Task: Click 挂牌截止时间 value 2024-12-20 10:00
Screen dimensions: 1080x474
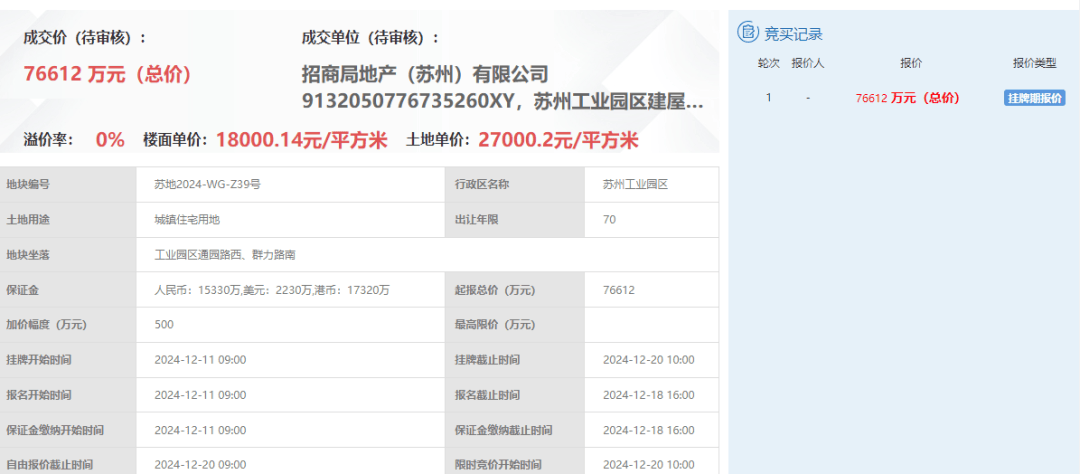Action: coord(648,360)
